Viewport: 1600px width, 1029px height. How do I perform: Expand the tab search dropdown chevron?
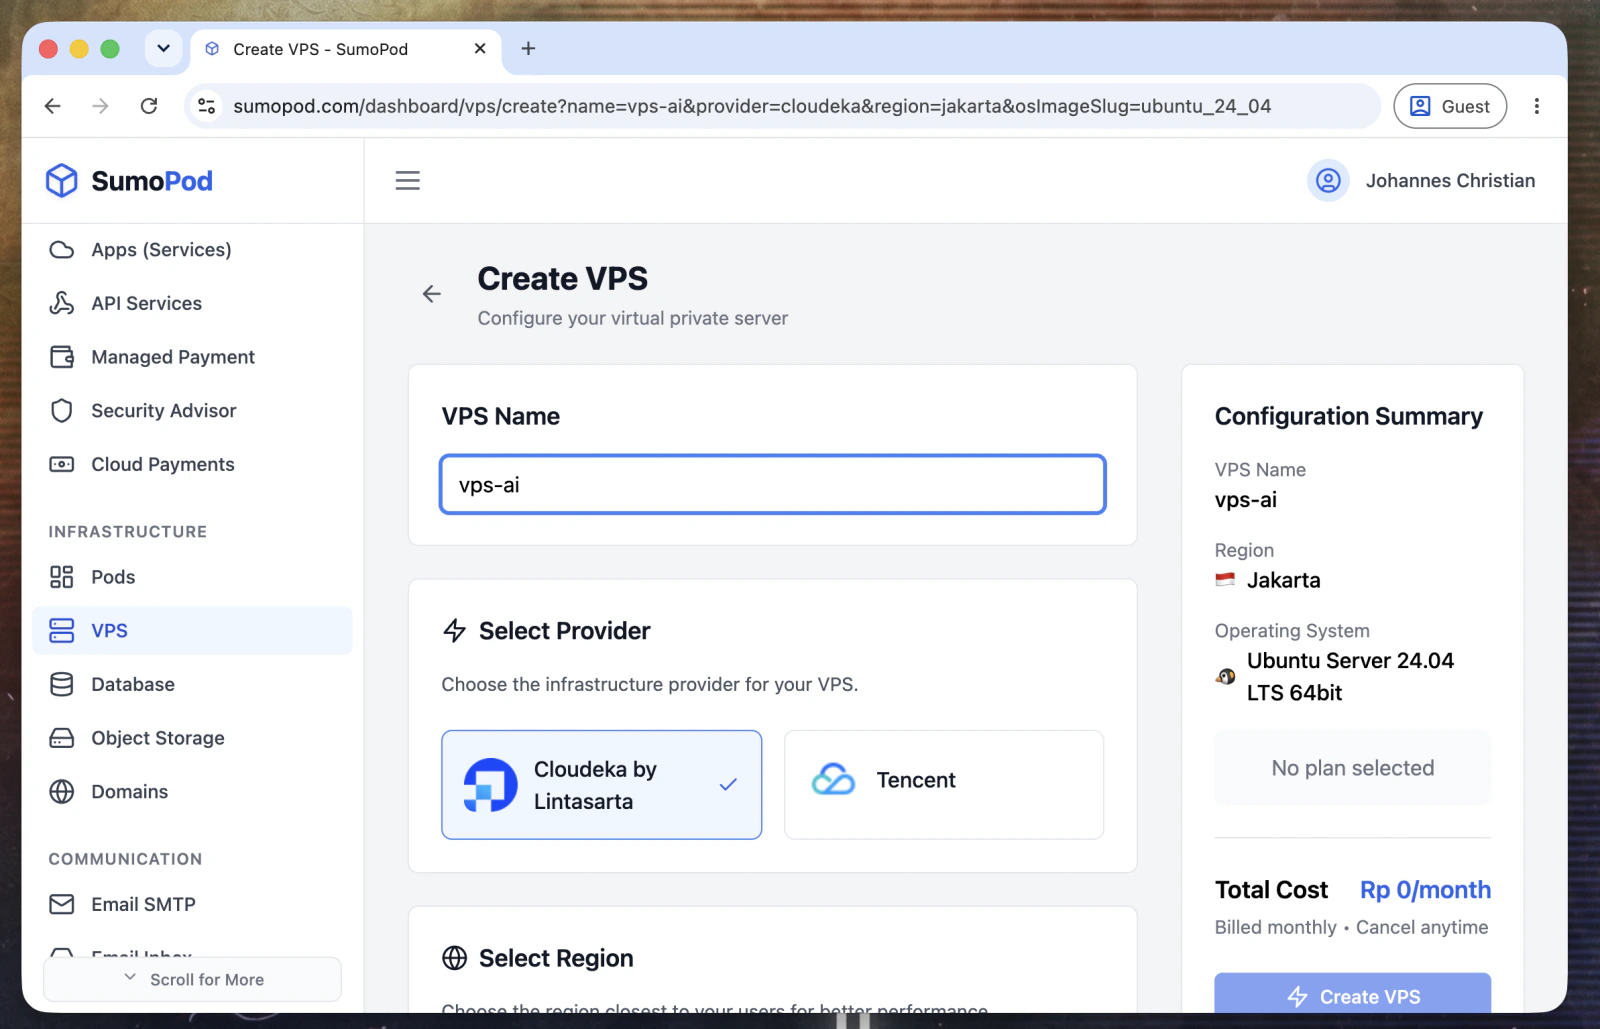(163, 48)
